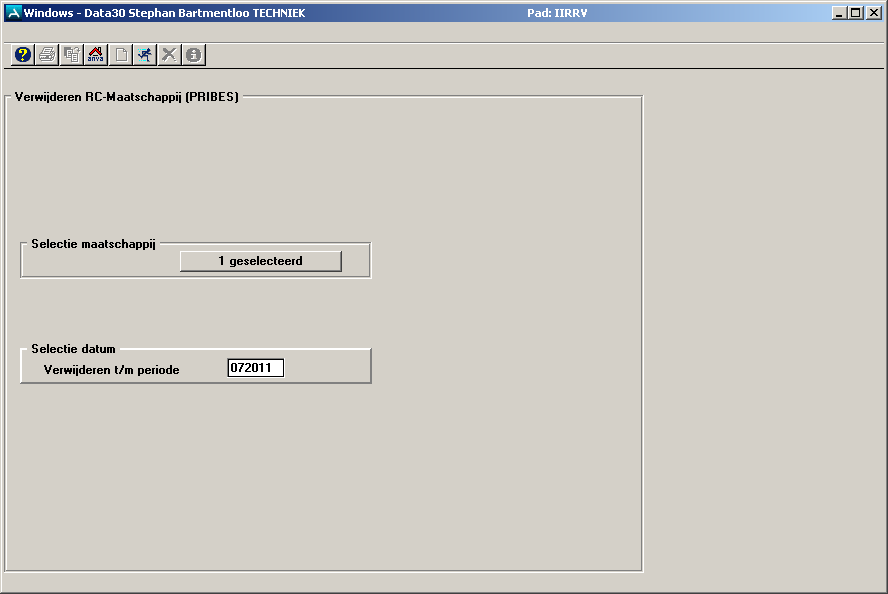
Task: Minimize the Data30 window
Action: [x=838, y=13]
